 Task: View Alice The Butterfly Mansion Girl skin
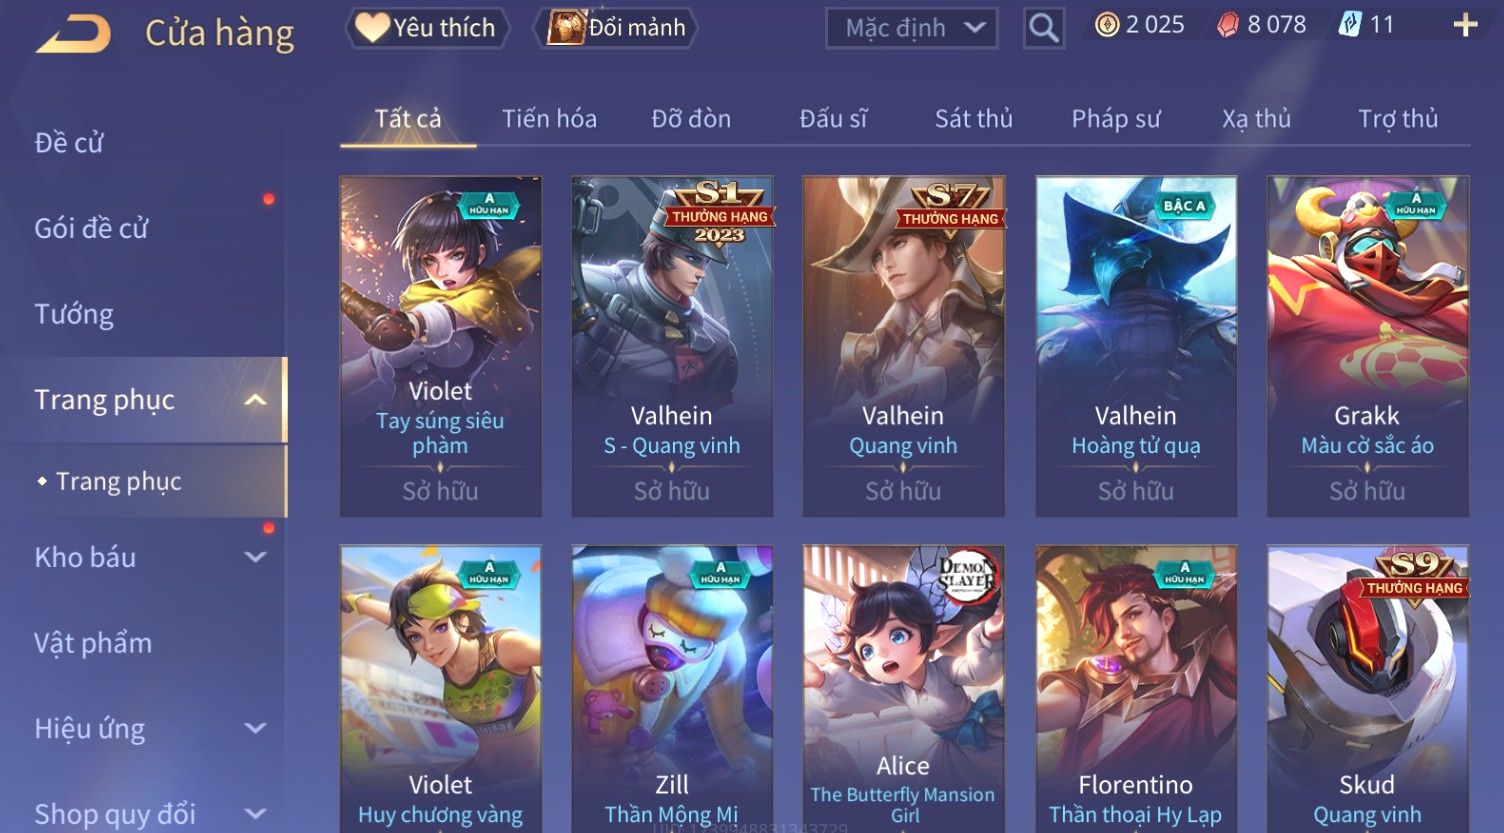coord(903,689)
